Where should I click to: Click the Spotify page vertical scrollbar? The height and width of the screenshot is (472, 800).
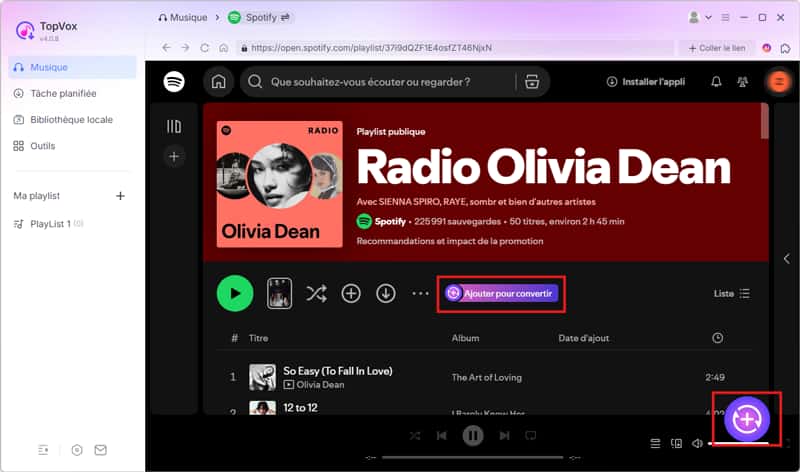click(x=765, y=121)
